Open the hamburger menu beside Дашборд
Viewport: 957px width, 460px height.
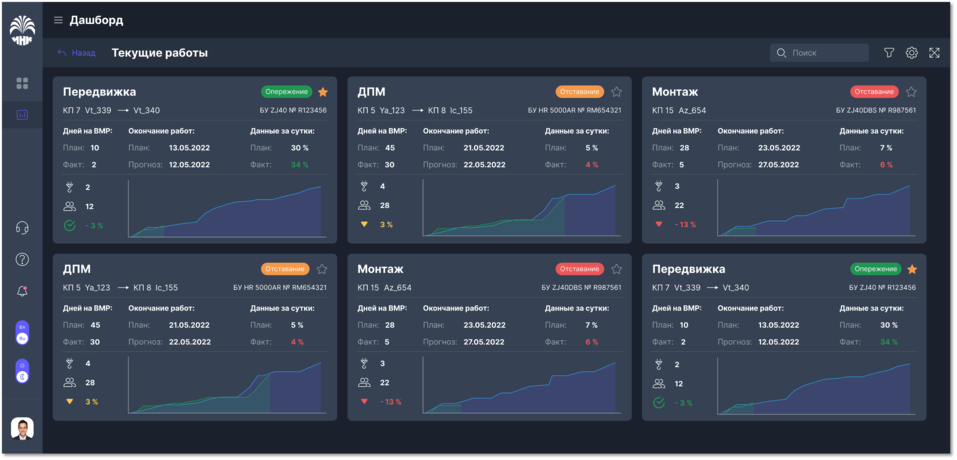pyautogui.click(x=58, y=20)
